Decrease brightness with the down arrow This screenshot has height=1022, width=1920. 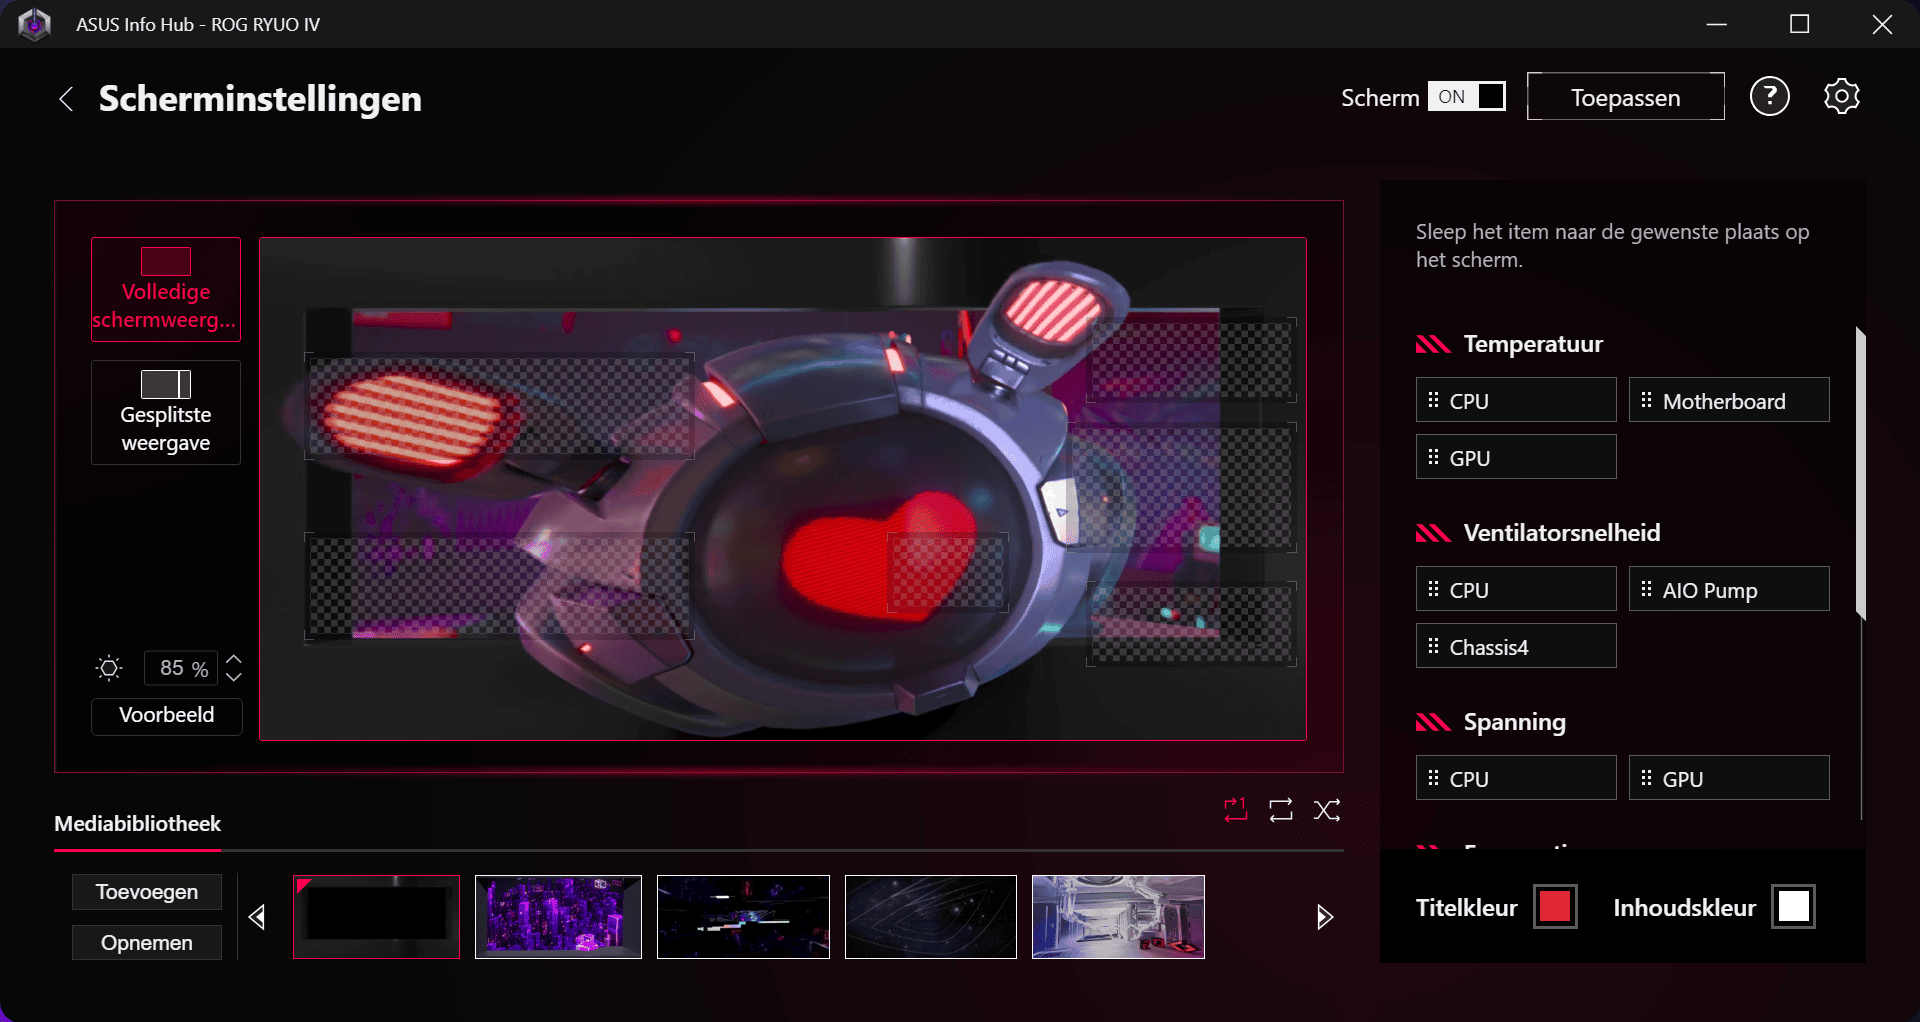click(234, 677)
